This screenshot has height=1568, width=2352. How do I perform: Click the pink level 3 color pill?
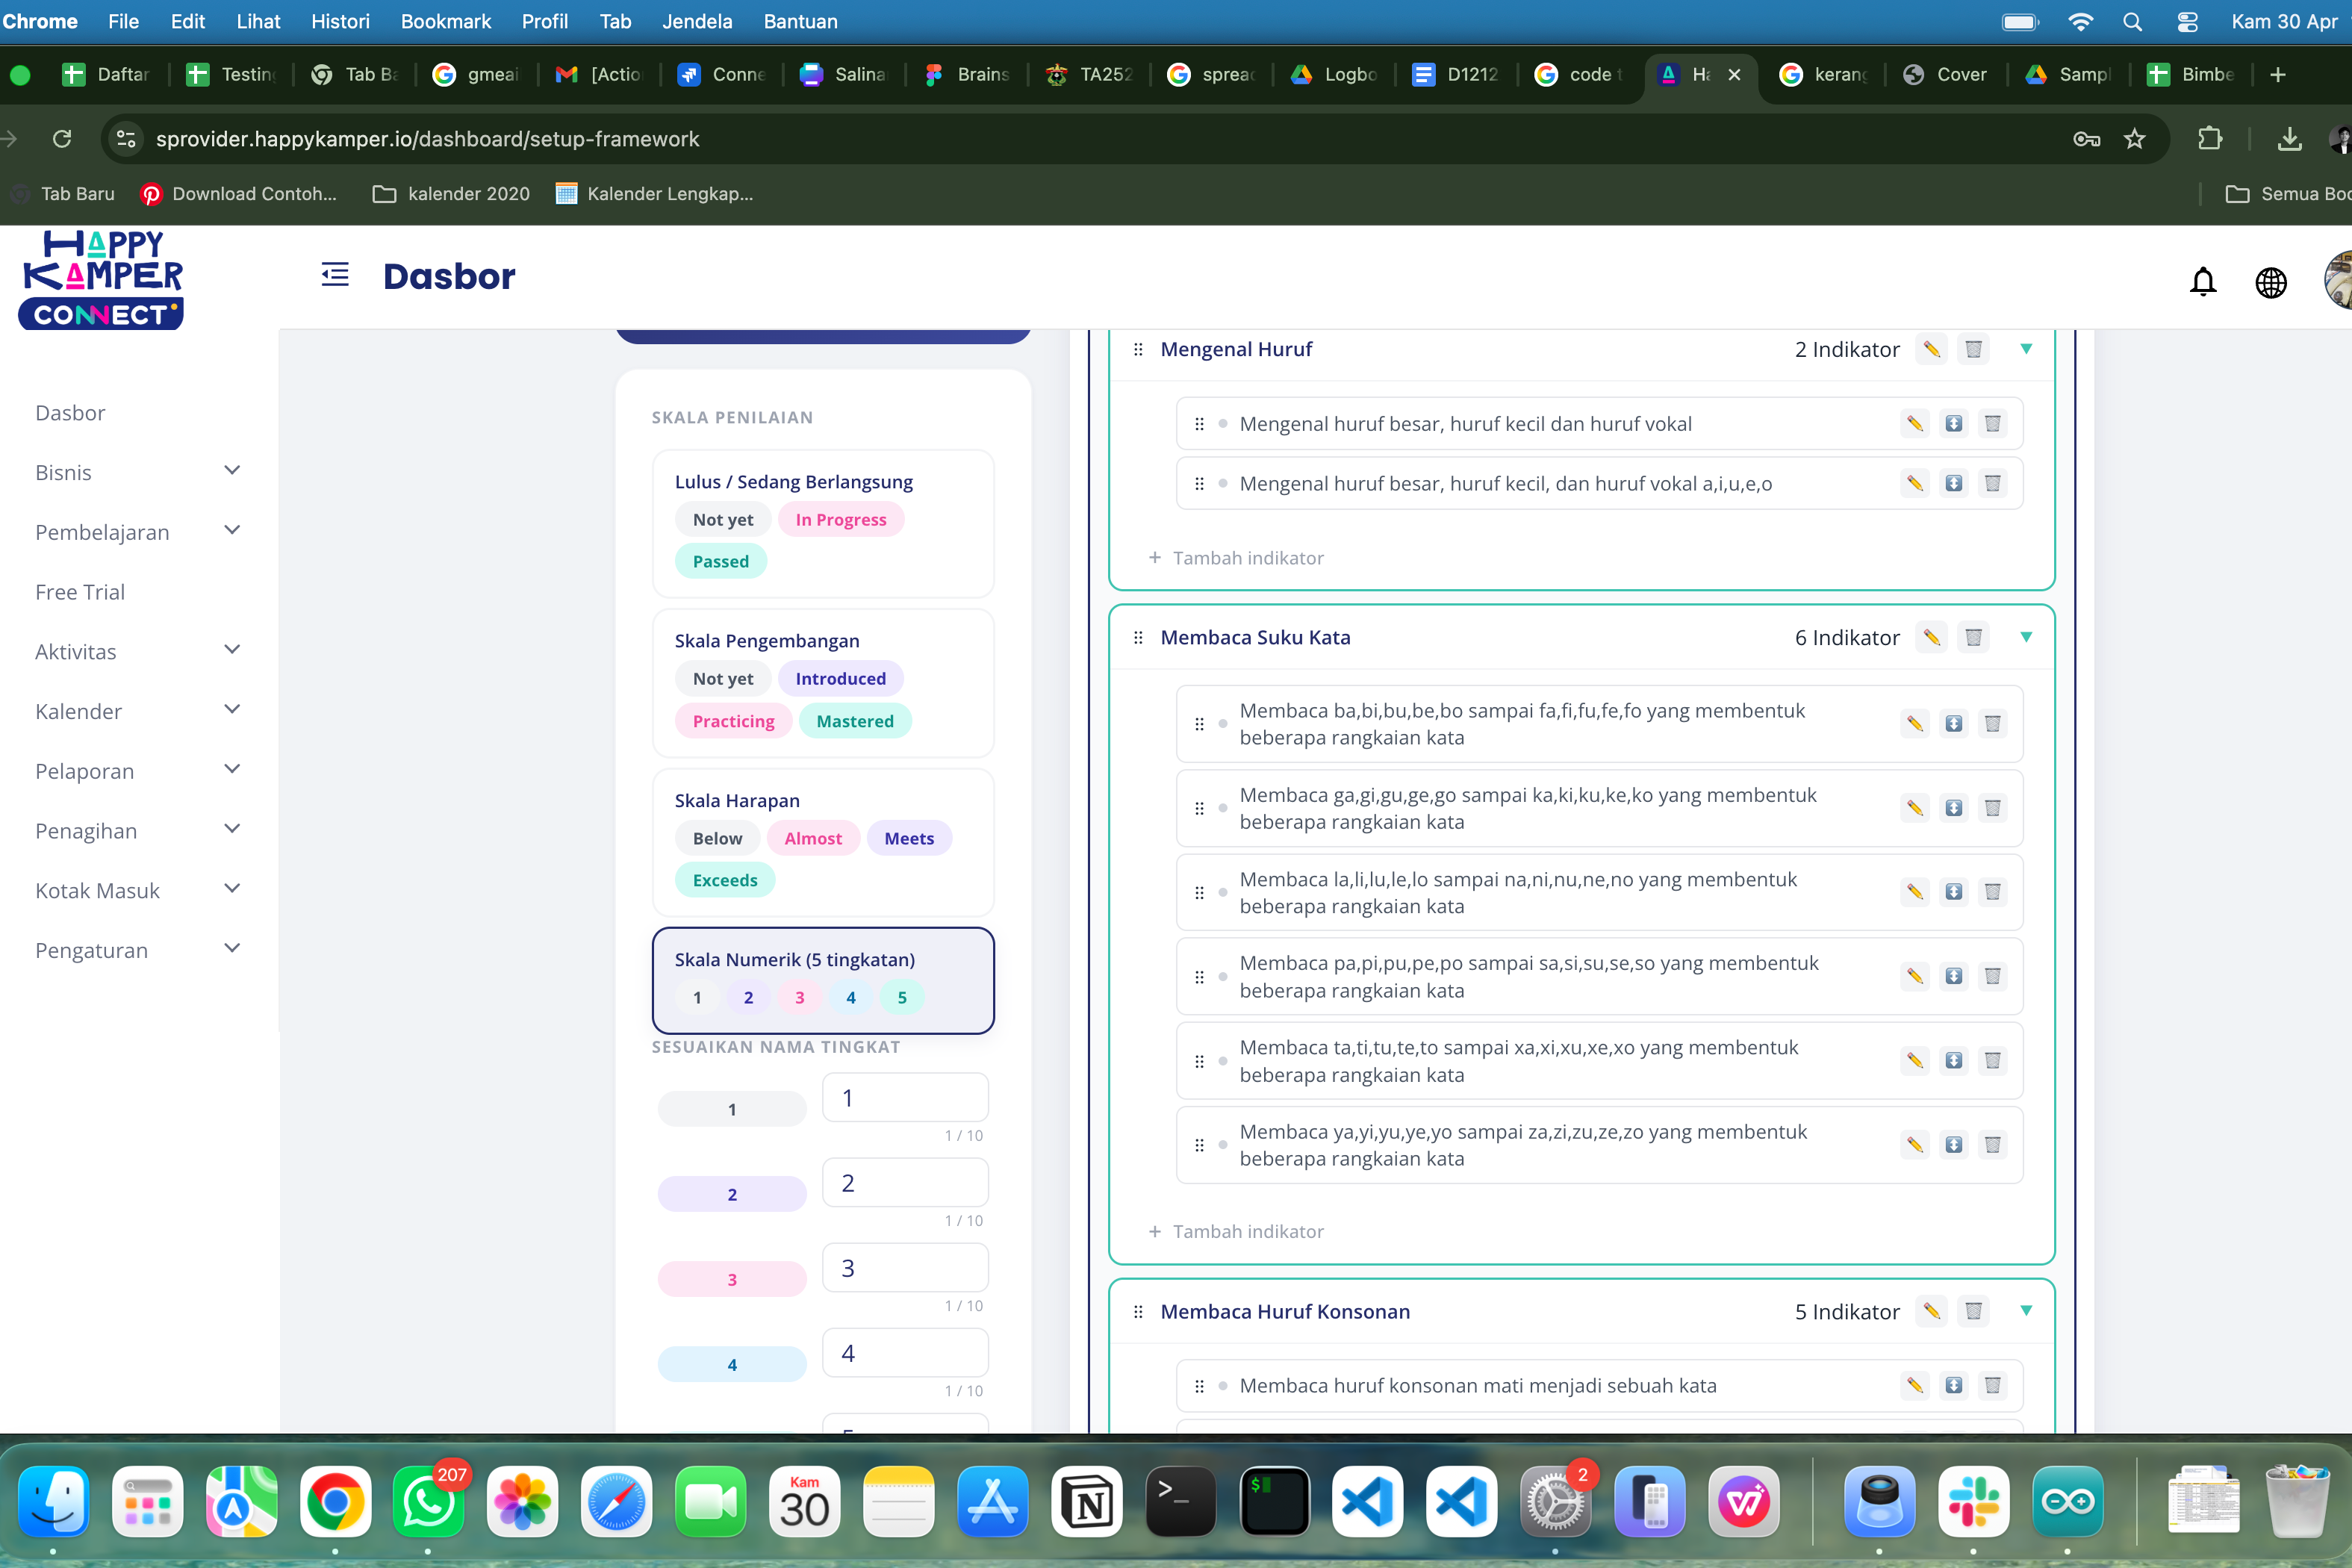pos(731,1280)
